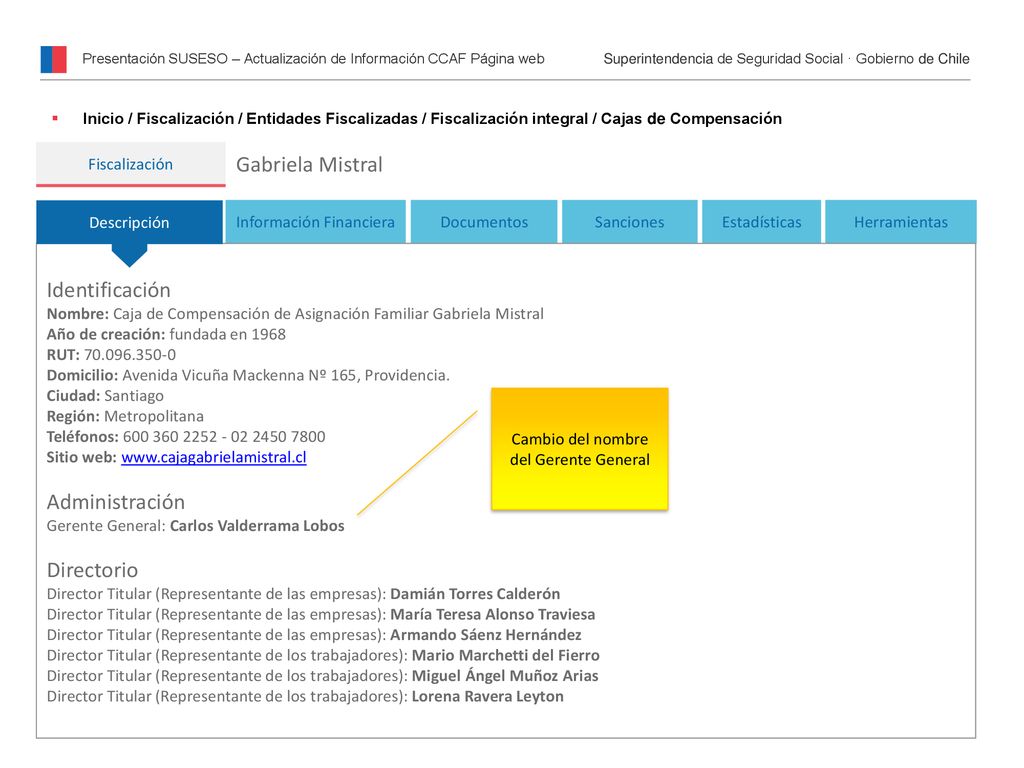
Task: View the Estadísticas tab
Action: [761, 222]
